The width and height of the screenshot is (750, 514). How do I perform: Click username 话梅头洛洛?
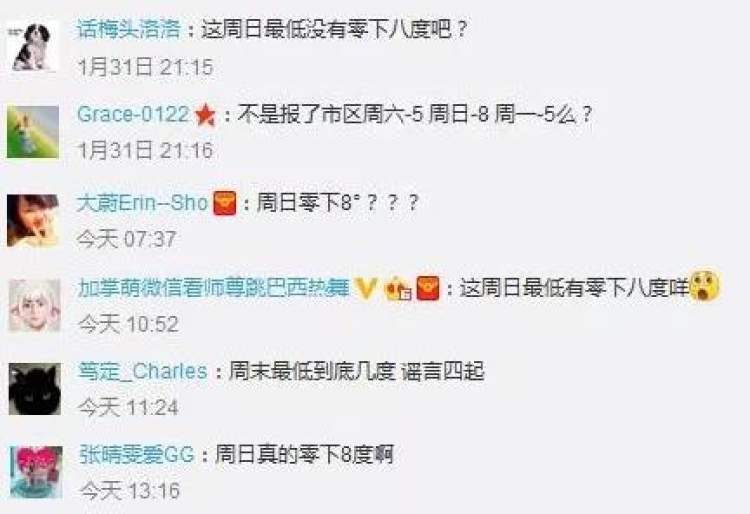[x=129, y=30]
